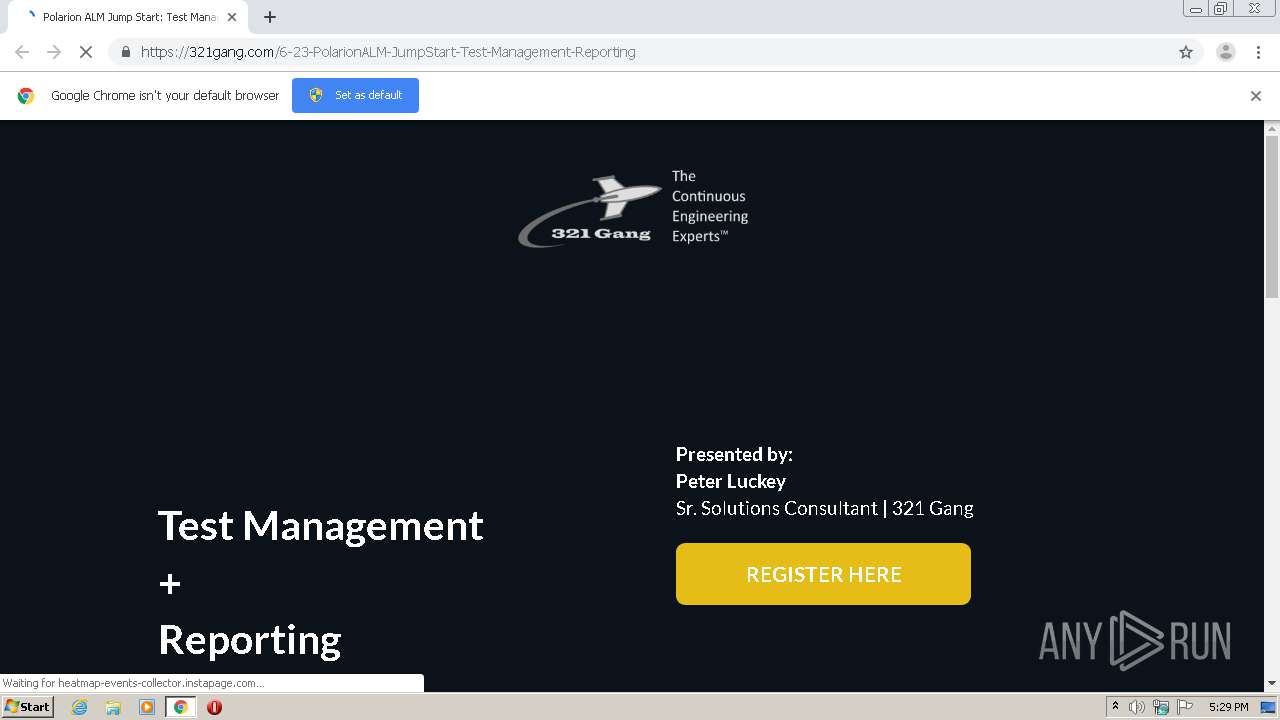Screen dimensions: 1280x720
Task: Open media player in taskbar
Action: coord(147,707)
